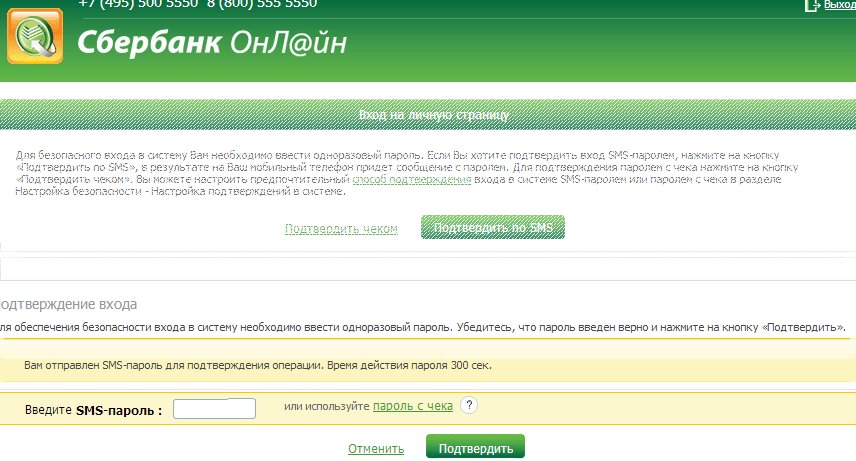Screen dimensions: 856x461
Task: Click the Сбербанк ОнЛ@йн header title
Action: coord(212,43)
